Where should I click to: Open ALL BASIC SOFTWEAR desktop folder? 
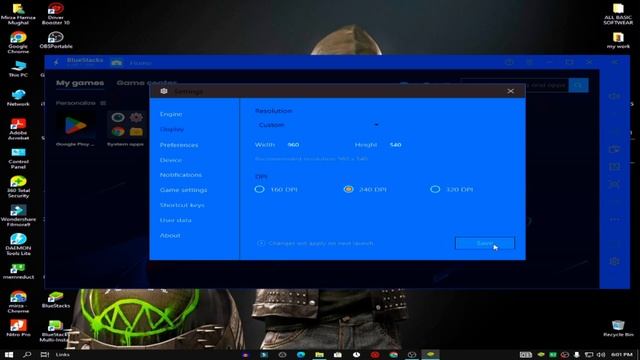click(618, 13)
